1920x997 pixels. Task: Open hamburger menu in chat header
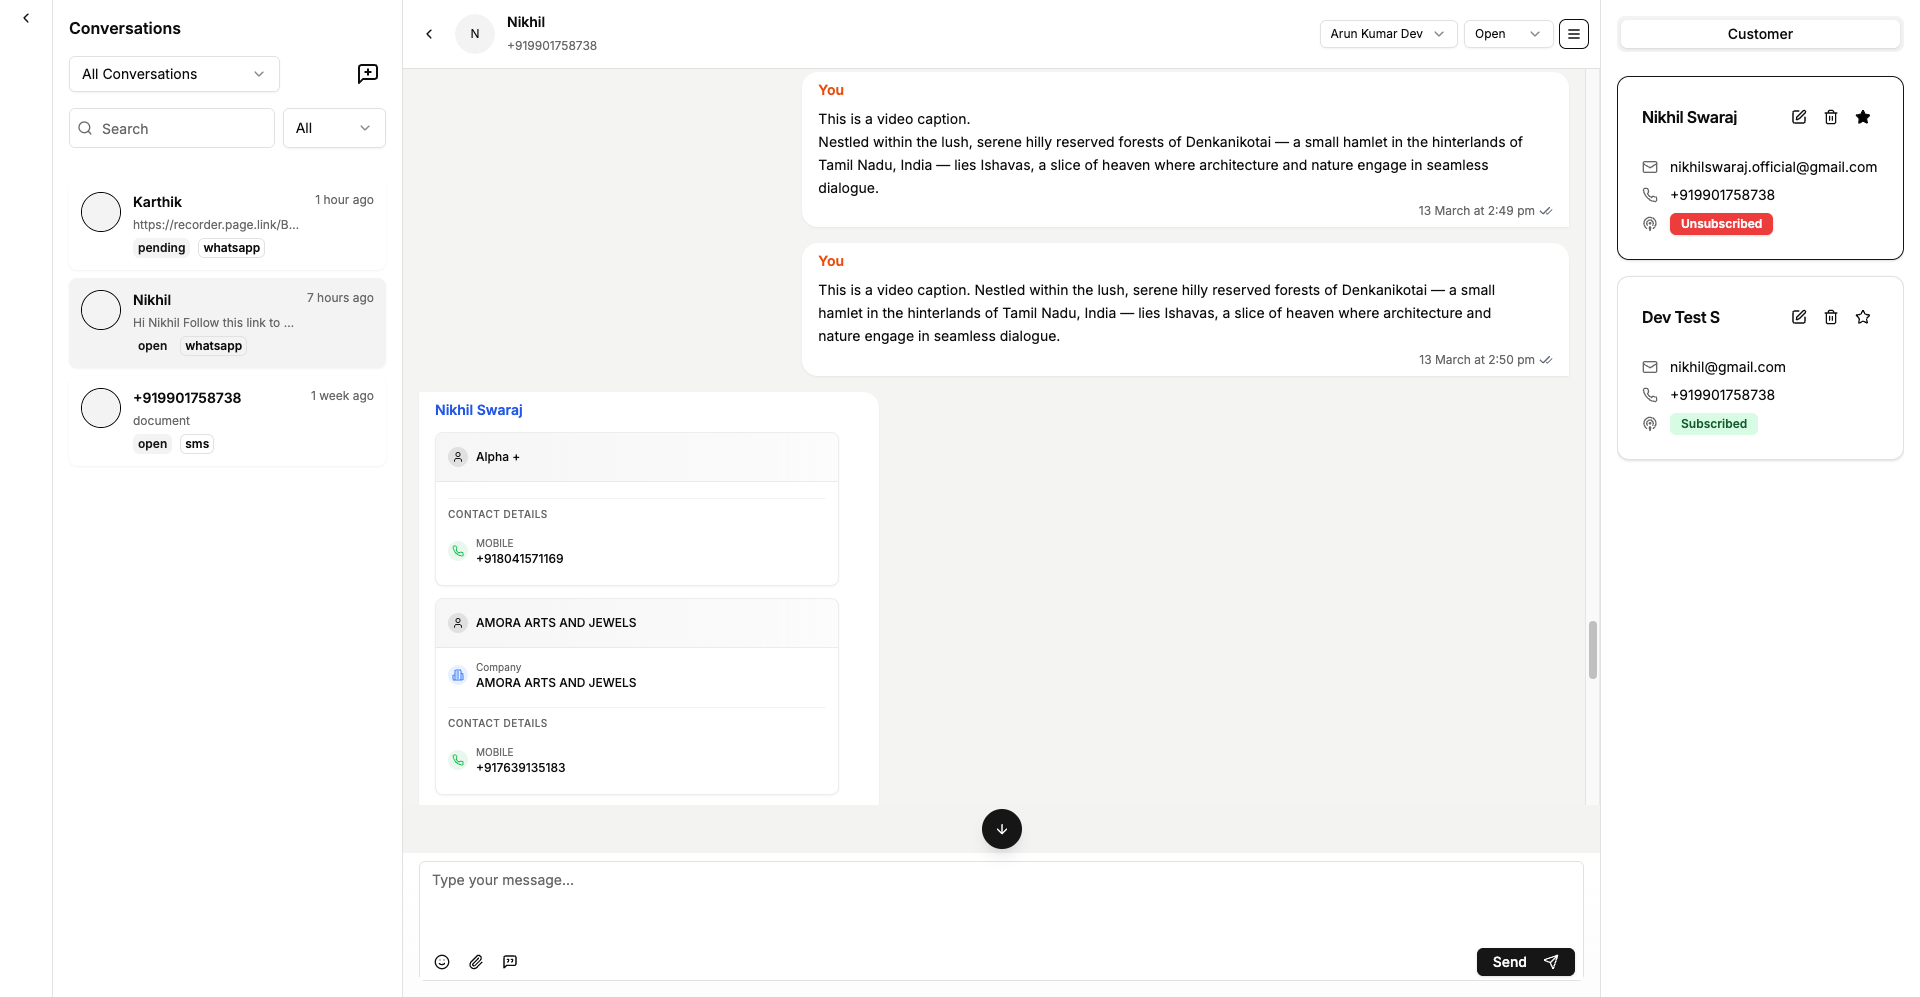coord(1574,34)
